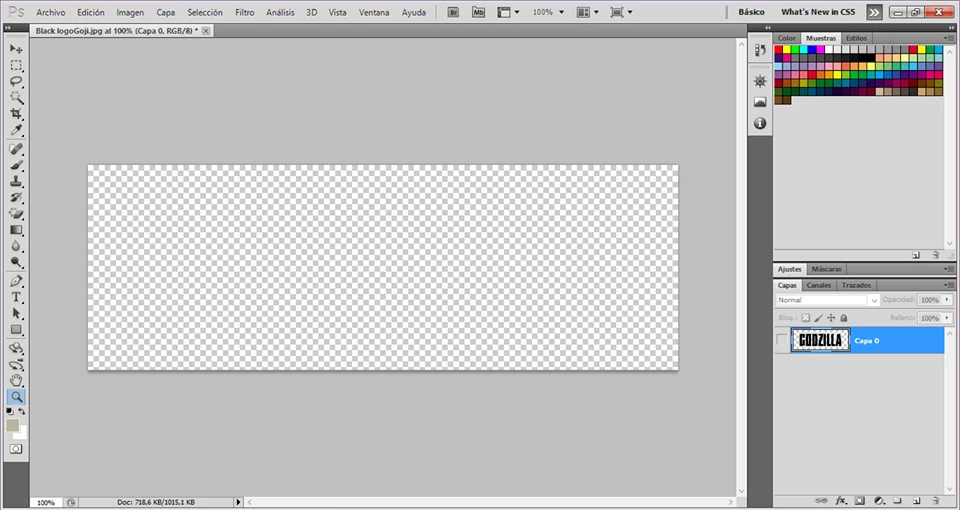Open the Archivo menu
This screenshot has width=960, height=510.
point(50,12)
